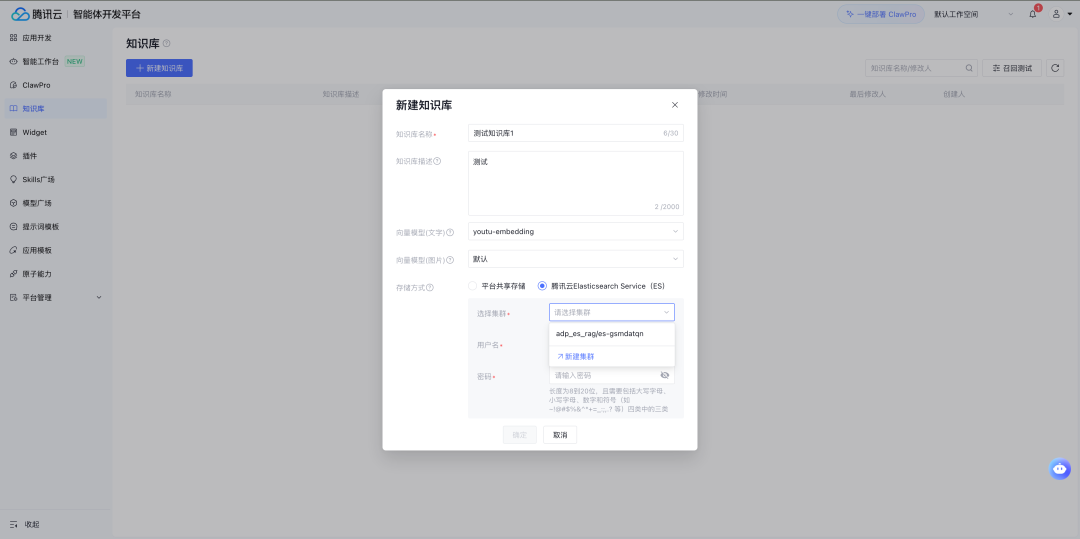Screen dimensions: 1080x539
Task: Click the 智能工作台 robot icon
Action: pyautogui.click(x=14, y=61)
